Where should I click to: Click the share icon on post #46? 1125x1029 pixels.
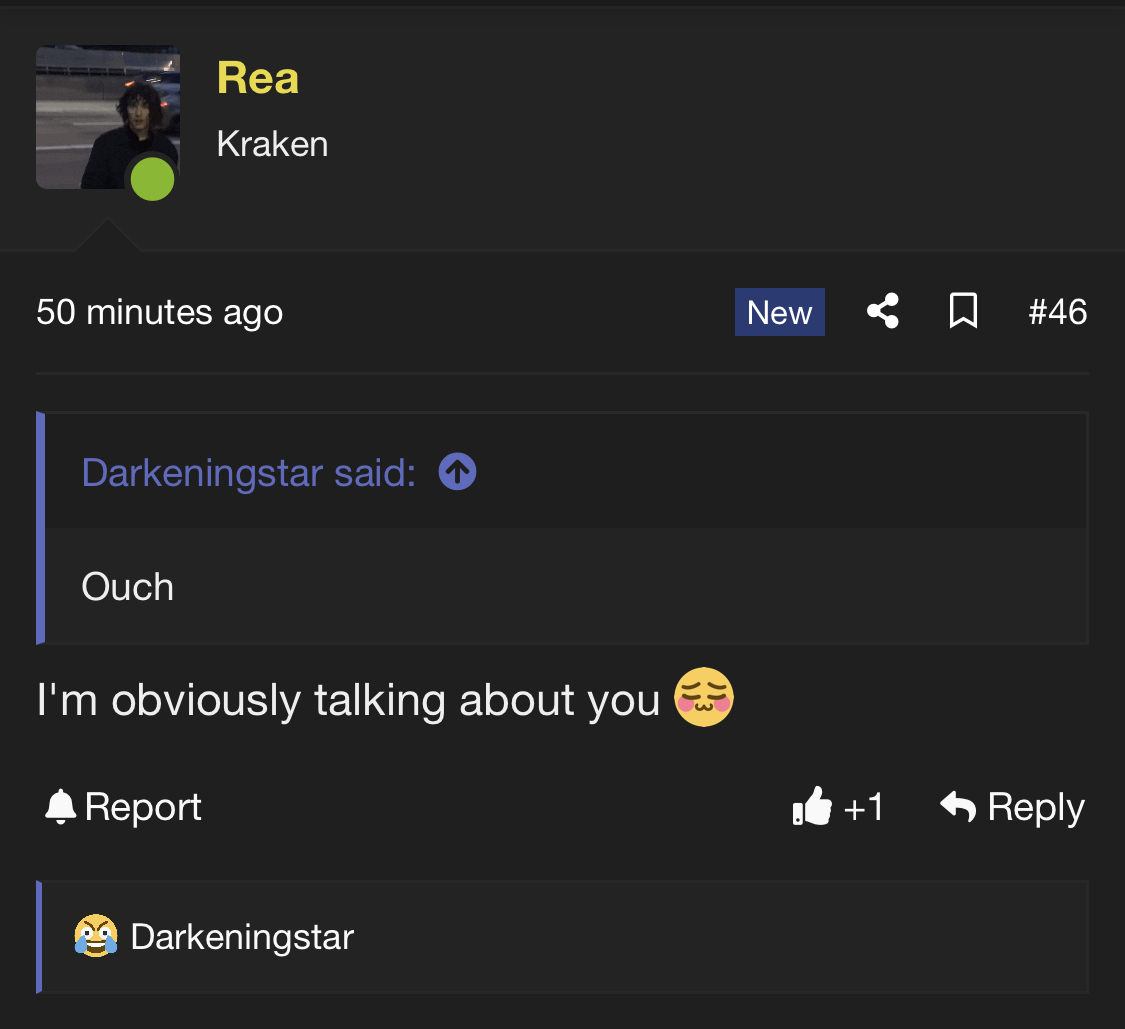click(x=883, y=312)
